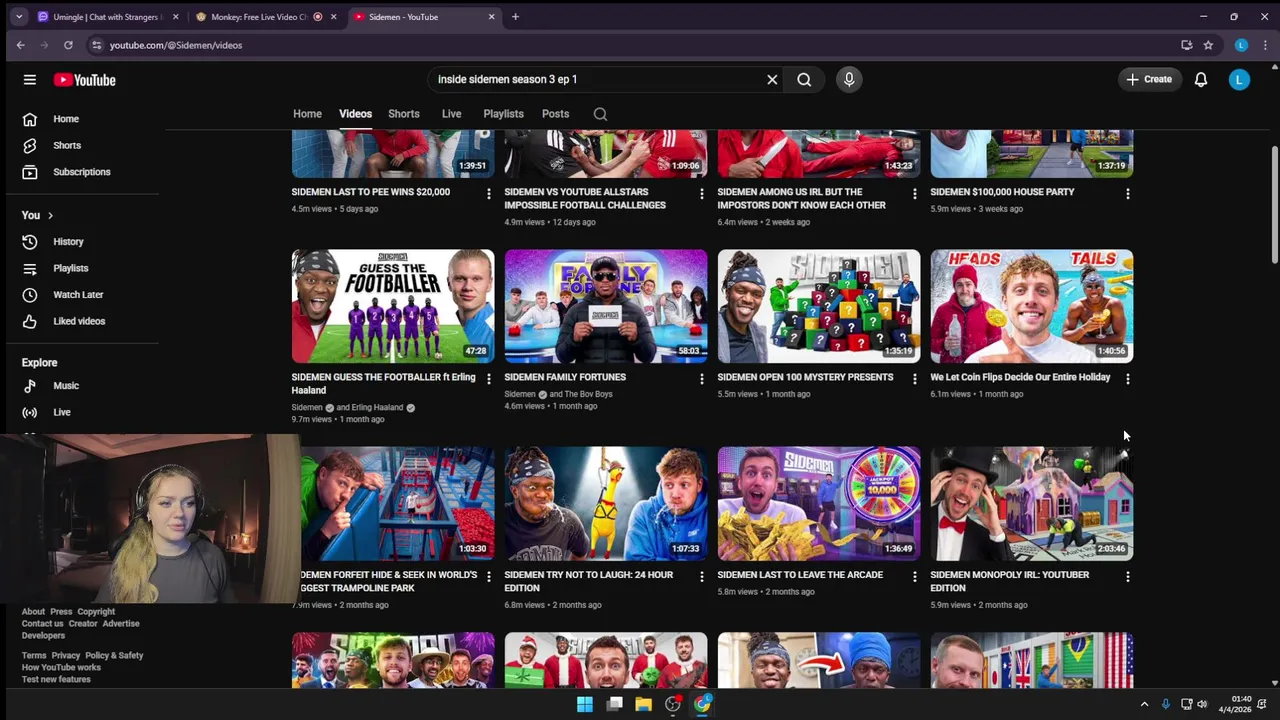Switch to the channel Live tab
Image resolution: width=1280 pixels, height=720 pixels.
tap(452, 114)
